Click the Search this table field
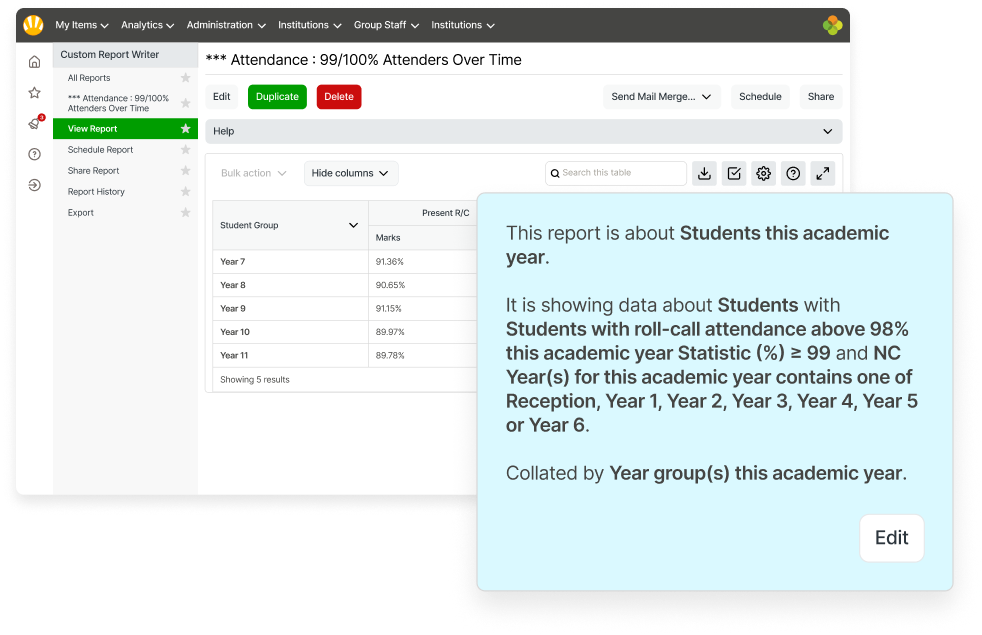The image size is (982, 635). pos(615,173)
